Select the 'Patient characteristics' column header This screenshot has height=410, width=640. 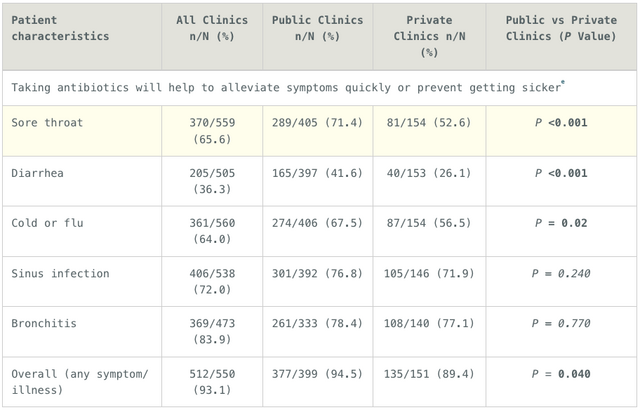60,28
